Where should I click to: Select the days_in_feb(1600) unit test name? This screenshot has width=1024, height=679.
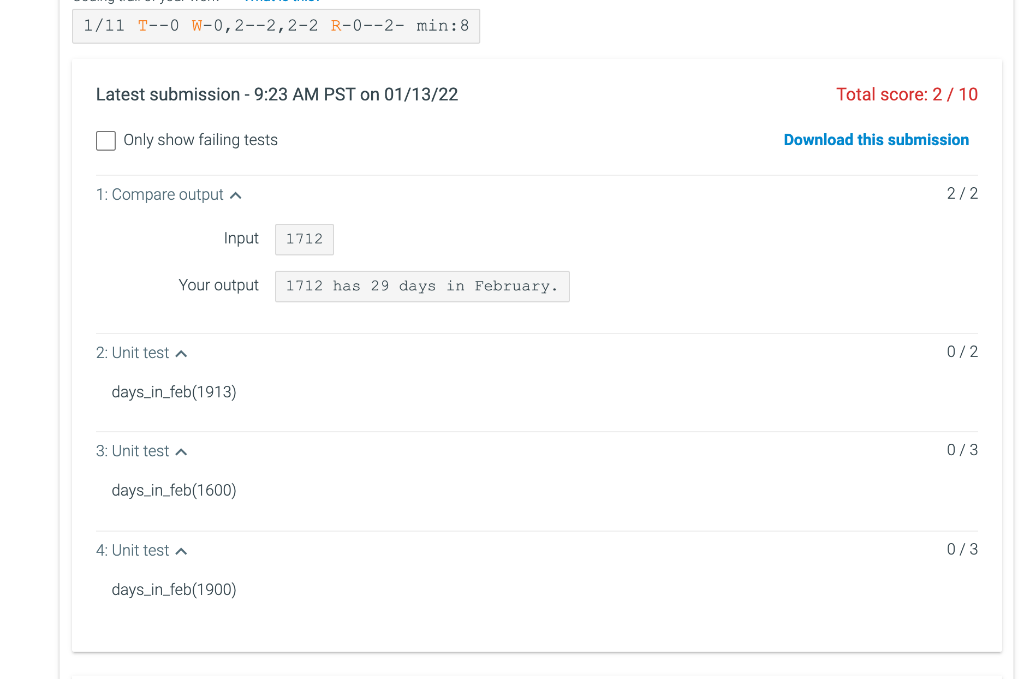coord(173,490)
